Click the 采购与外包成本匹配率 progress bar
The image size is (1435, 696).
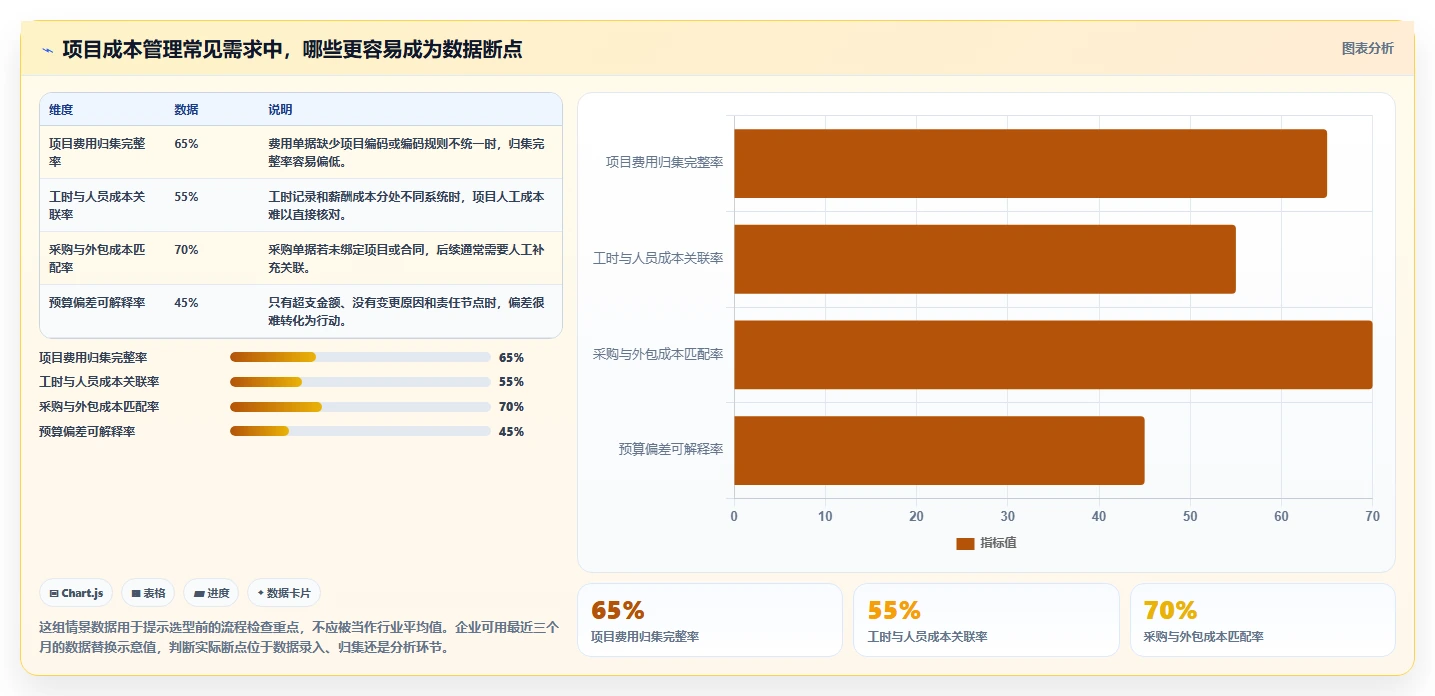360,407
